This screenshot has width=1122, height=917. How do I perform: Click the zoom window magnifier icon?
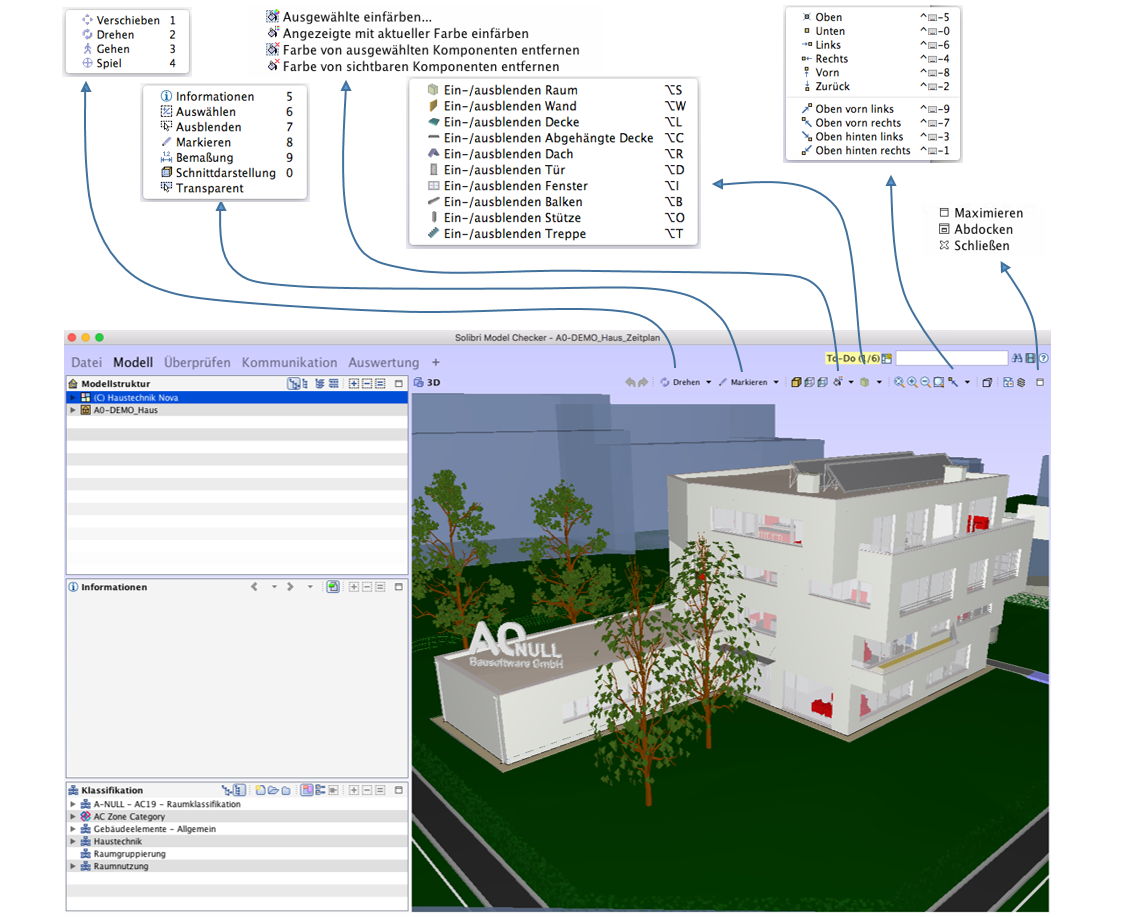(x=939, y=383)
